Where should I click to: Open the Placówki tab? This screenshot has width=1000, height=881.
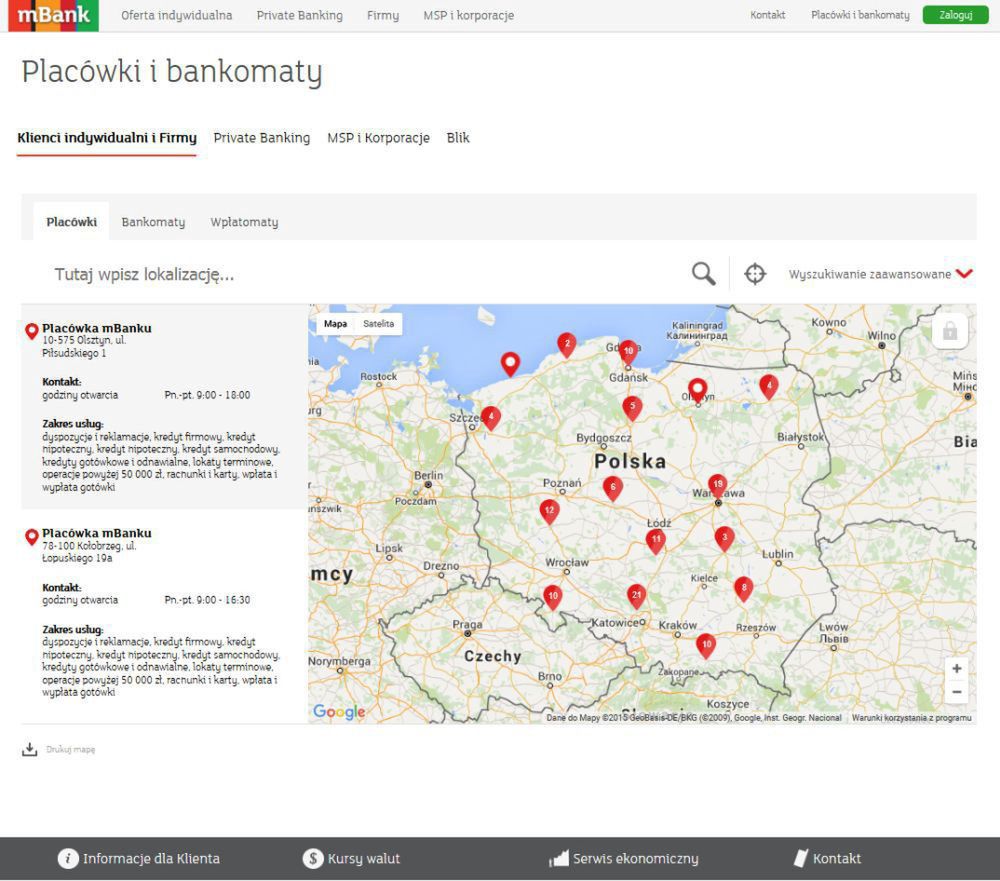click(x=71, y=221)
